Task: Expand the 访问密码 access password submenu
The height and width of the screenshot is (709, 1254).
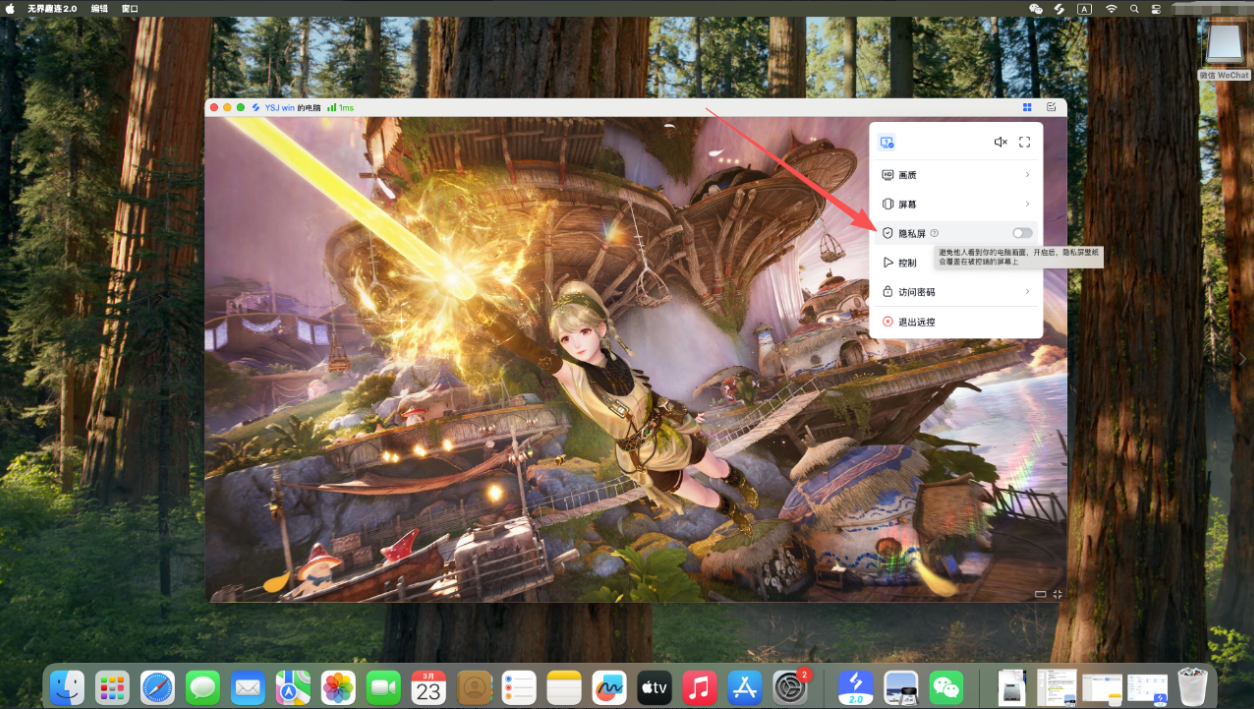Action: pos(955,292)
